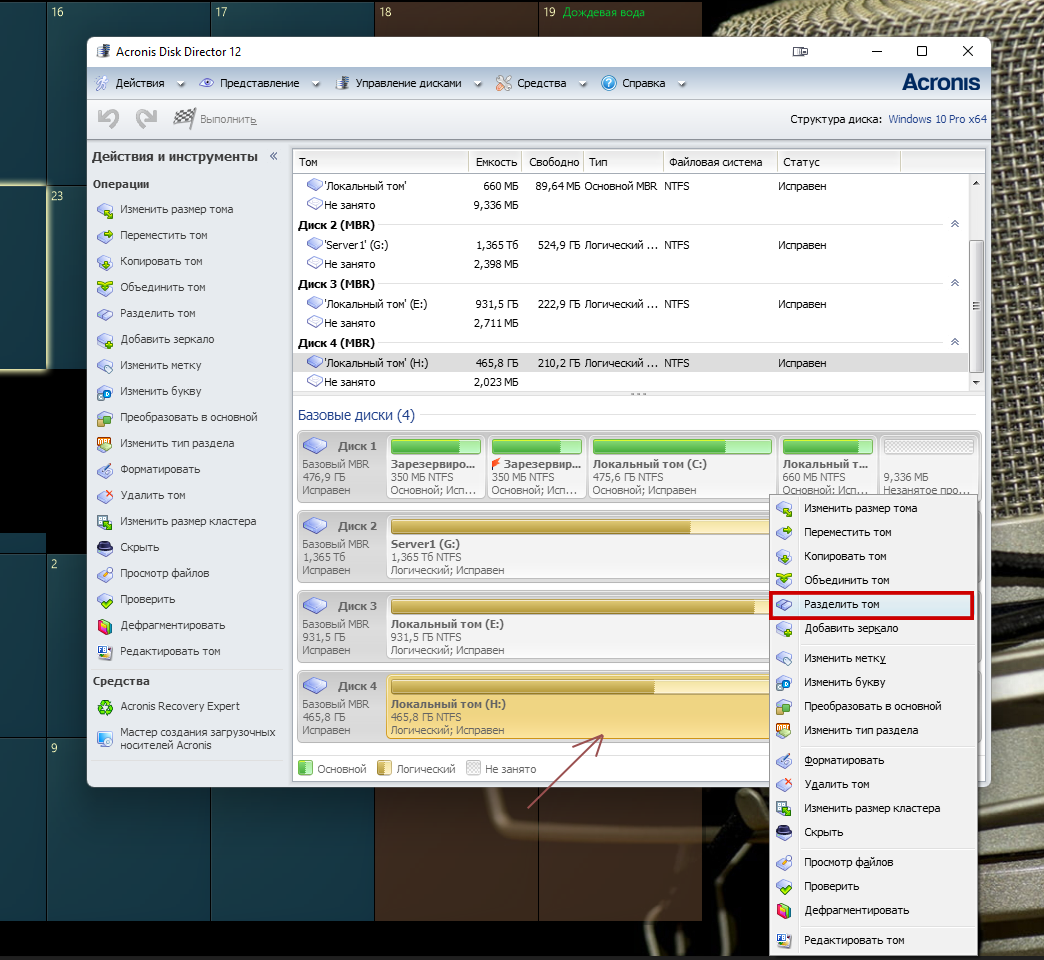Choose 'Дефрагментировать' in context menu
This screenshot has width=1044, height=960.
pyautogui.click(x=872, y=910)
